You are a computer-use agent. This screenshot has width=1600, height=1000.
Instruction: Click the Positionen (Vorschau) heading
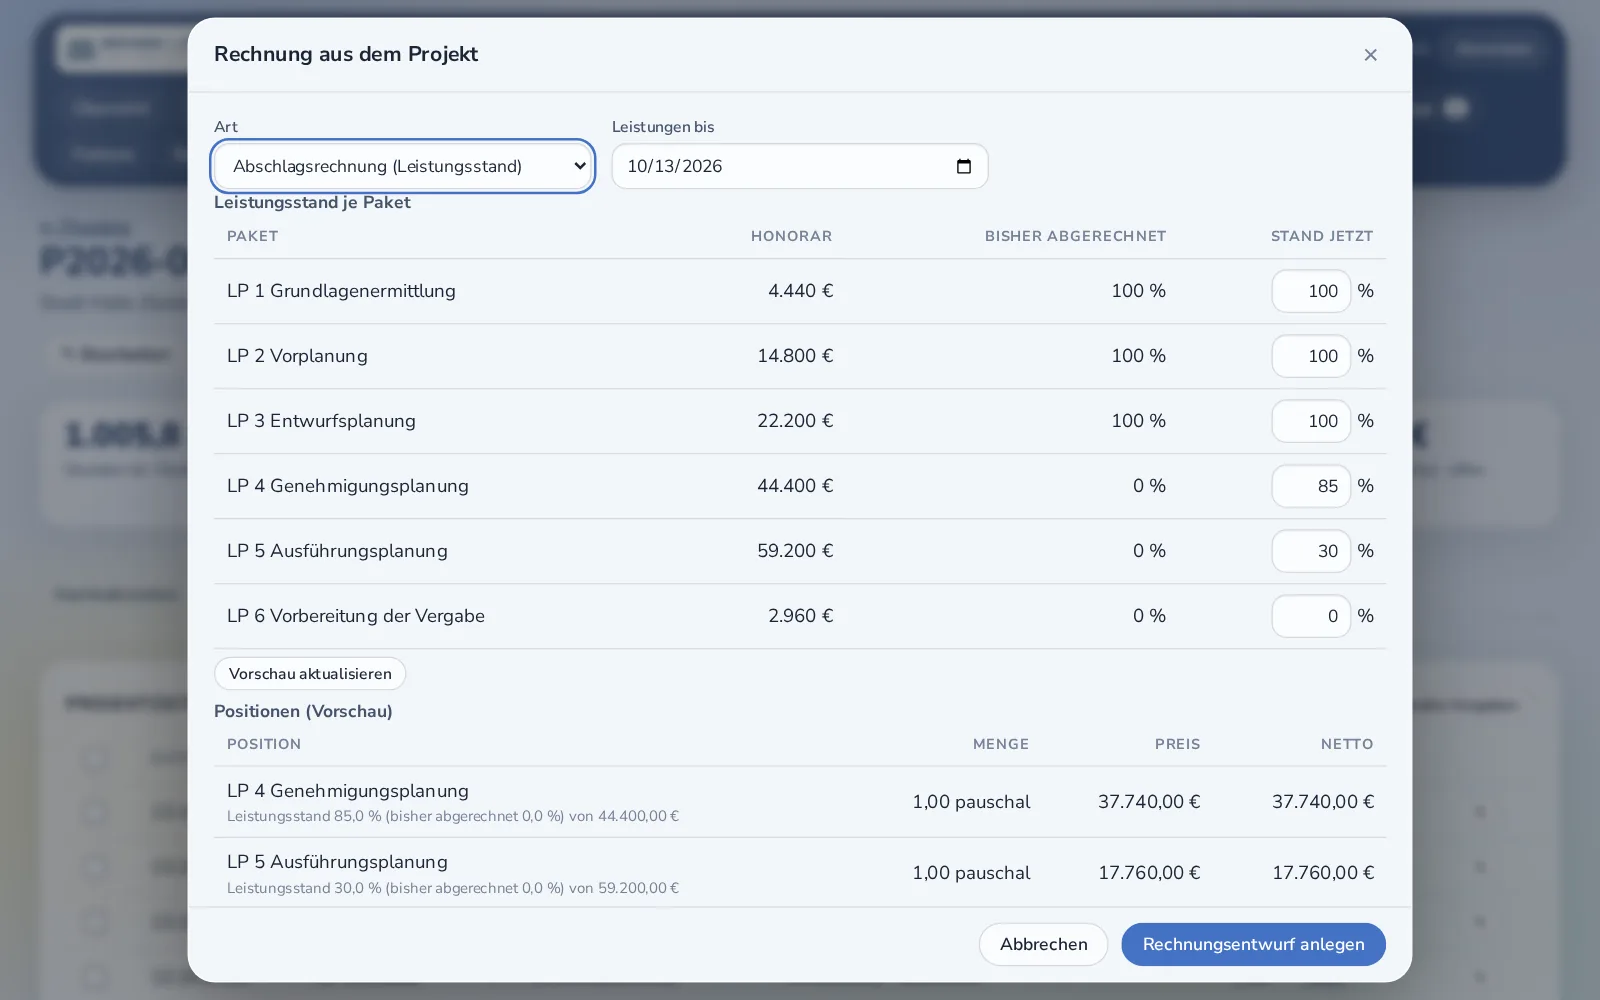[303, 711]
